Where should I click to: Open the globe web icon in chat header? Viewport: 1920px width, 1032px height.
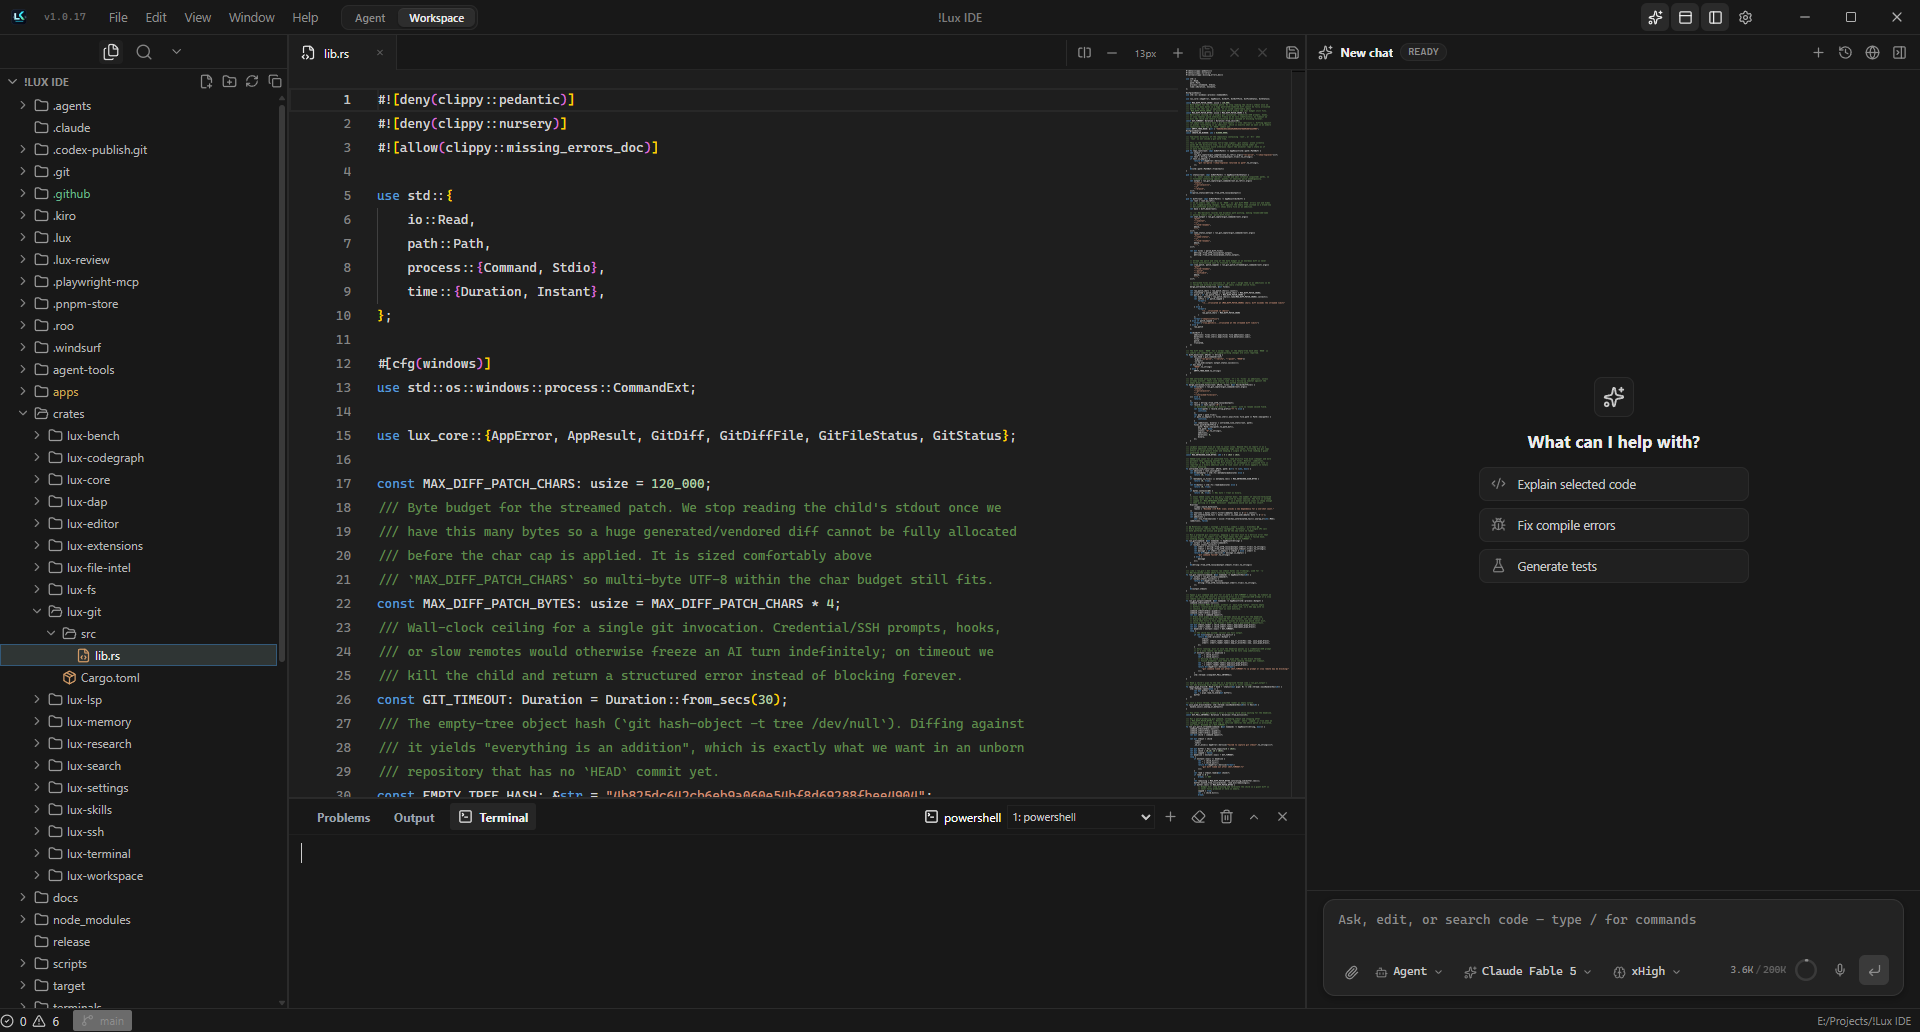coord(1872,53)
